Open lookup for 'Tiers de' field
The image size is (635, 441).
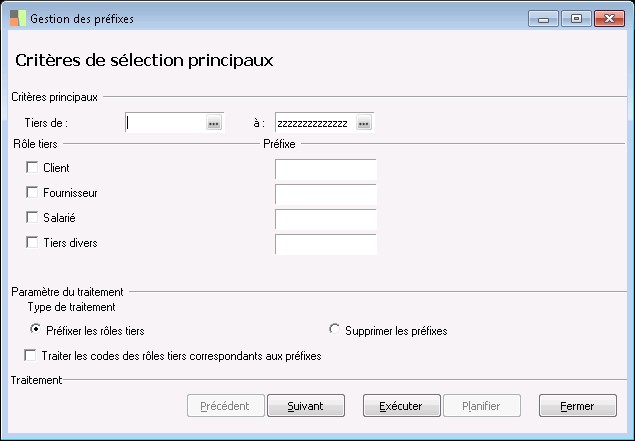point(213,123)
